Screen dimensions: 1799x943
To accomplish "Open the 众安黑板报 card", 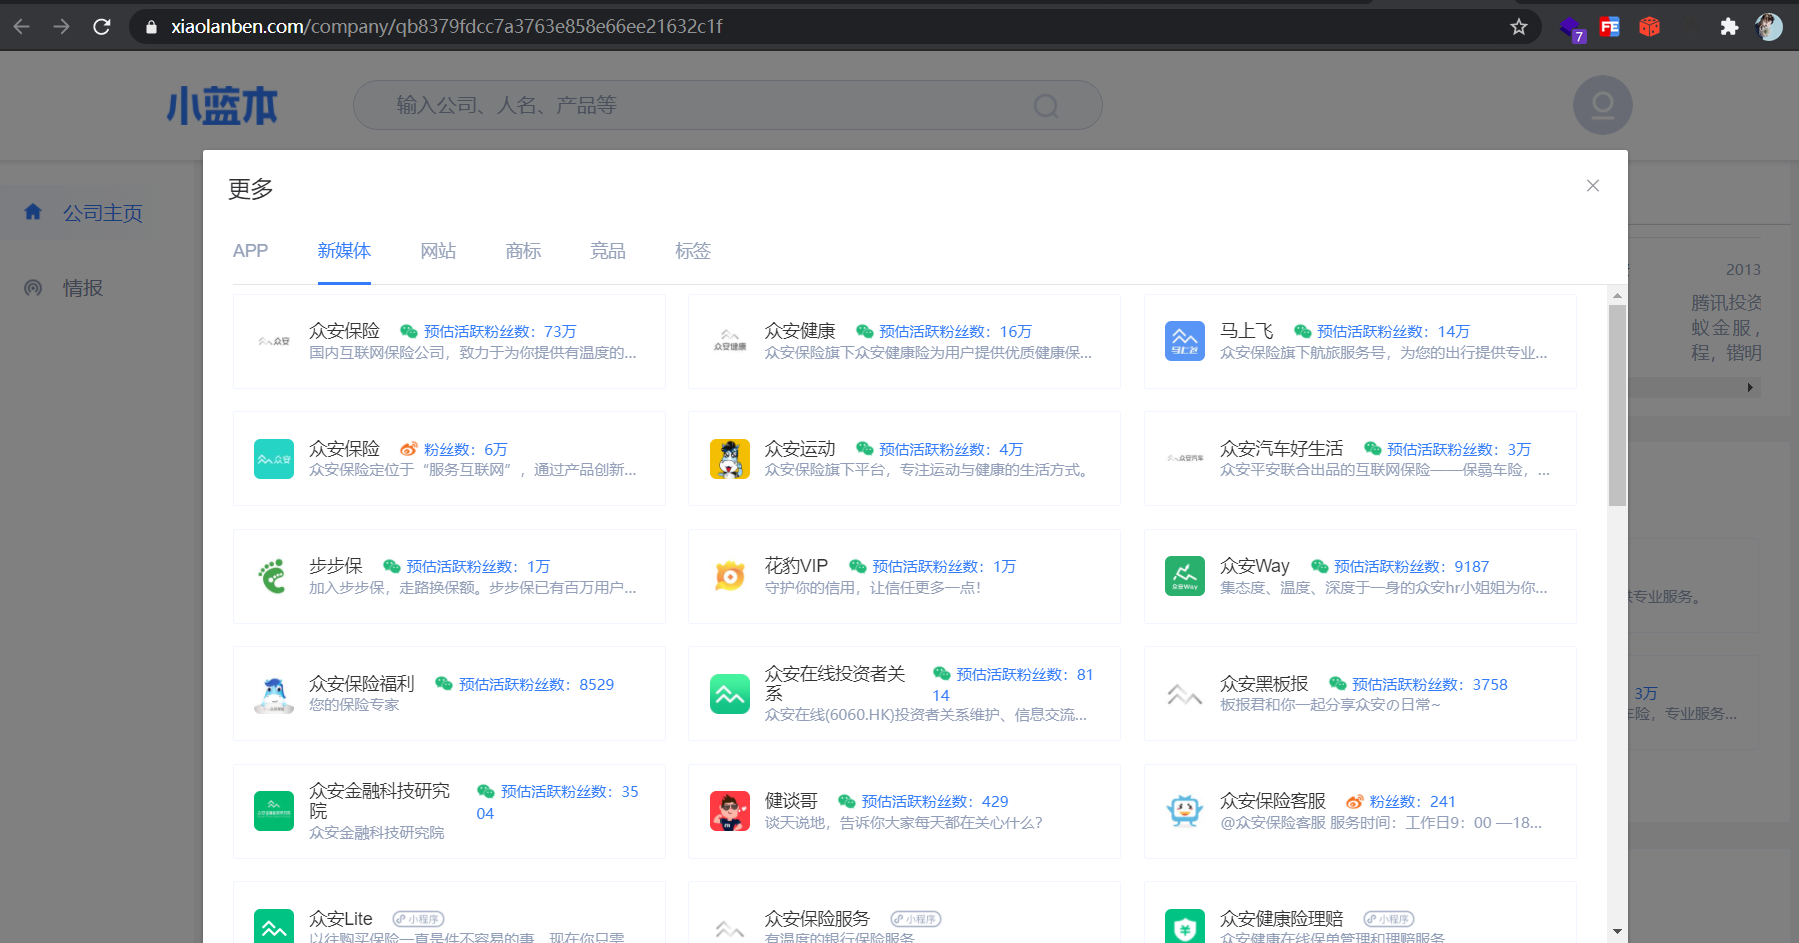I will click(1360, 694).
